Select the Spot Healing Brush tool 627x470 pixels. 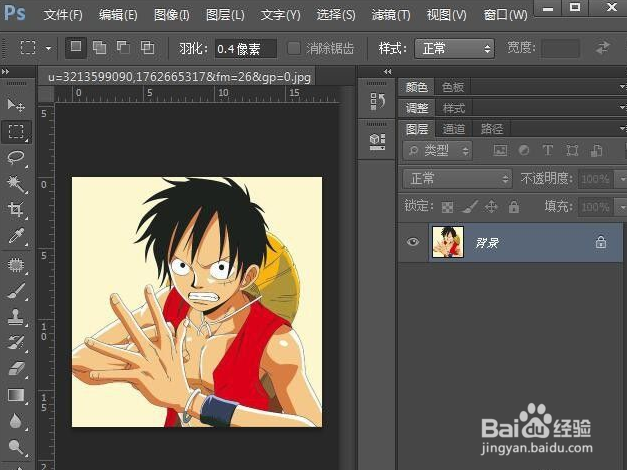[16, 265]
